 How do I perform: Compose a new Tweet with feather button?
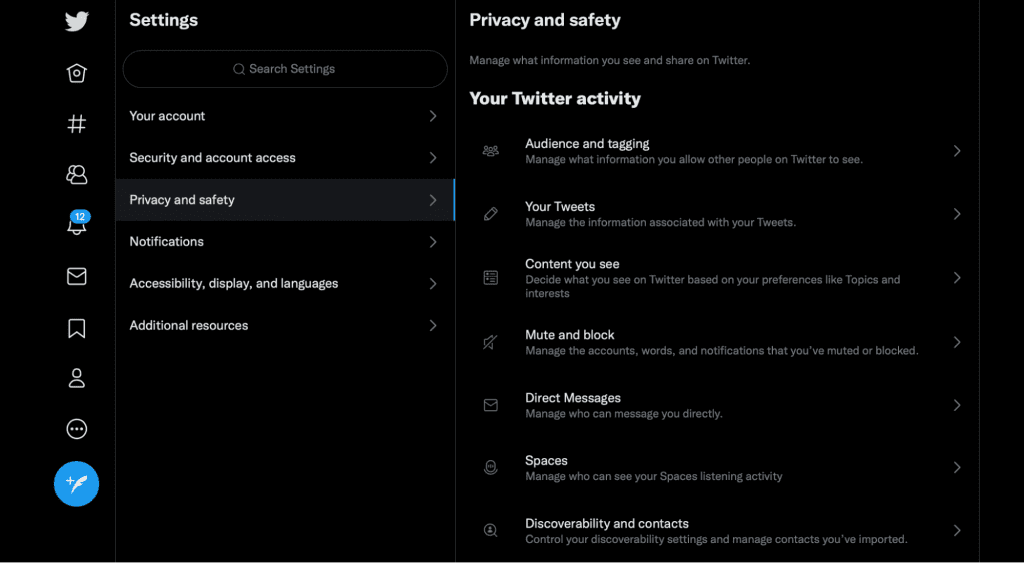coord(76,484)
